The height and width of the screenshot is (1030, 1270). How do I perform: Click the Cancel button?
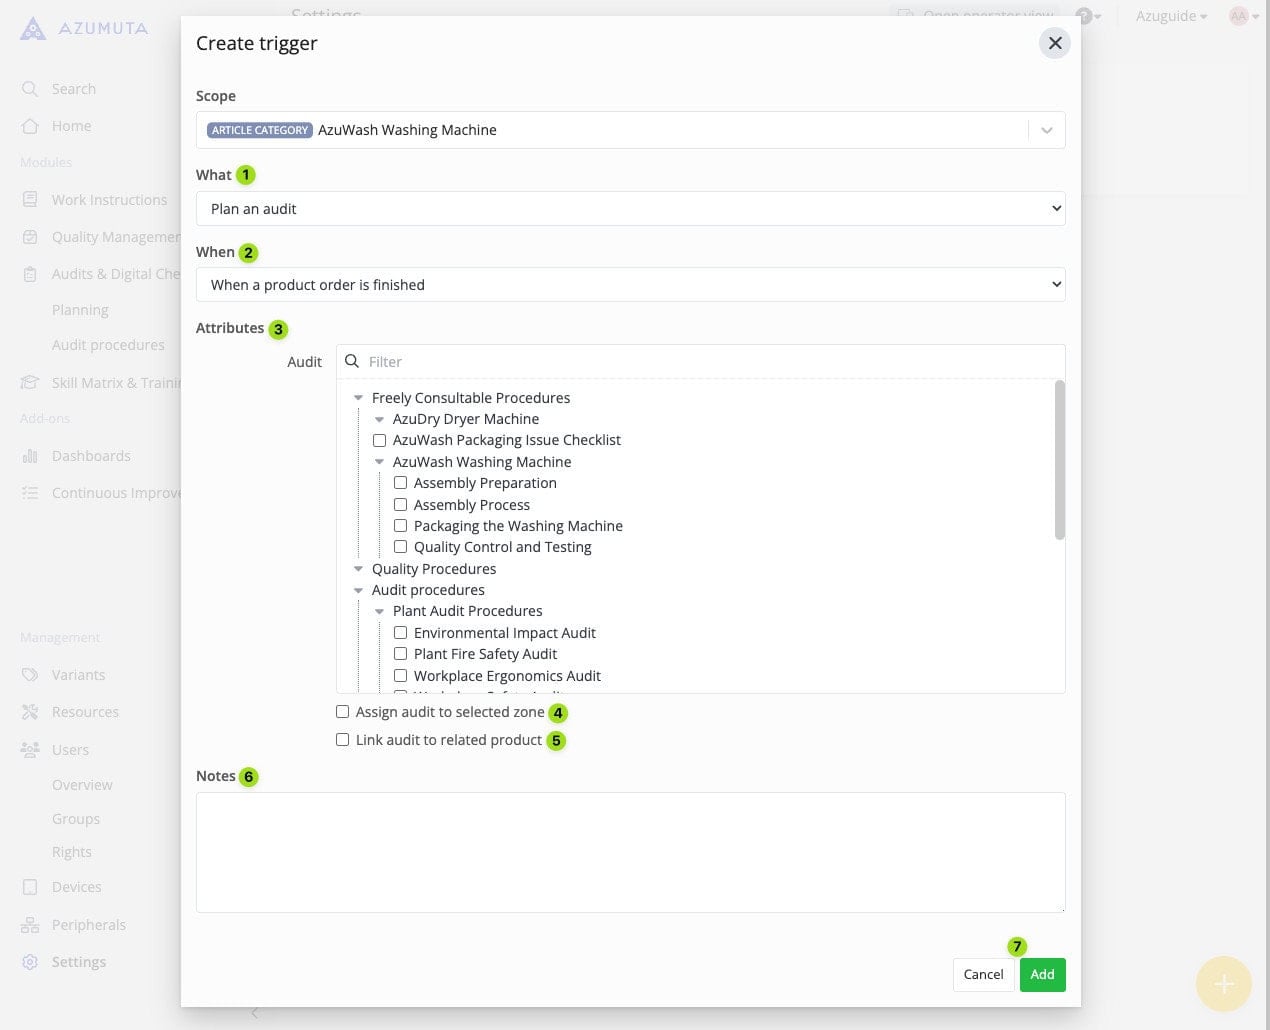pyautogui.click(x=983, y=974)
